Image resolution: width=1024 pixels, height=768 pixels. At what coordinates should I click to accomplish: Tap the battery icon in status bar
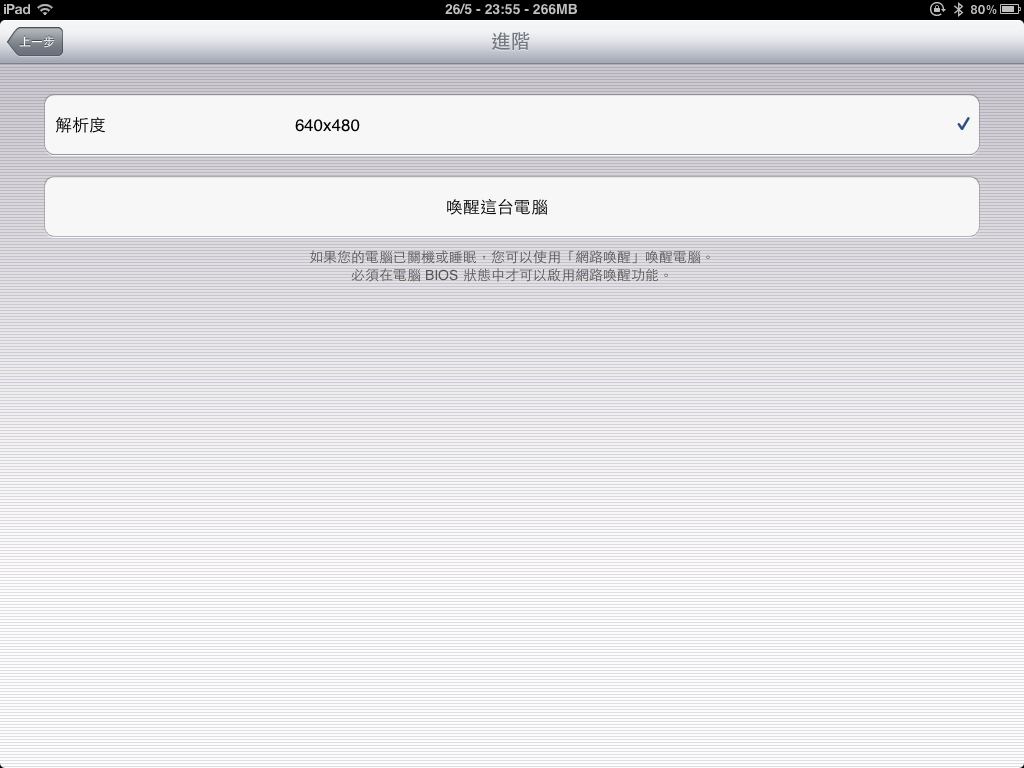(1010, 9)
